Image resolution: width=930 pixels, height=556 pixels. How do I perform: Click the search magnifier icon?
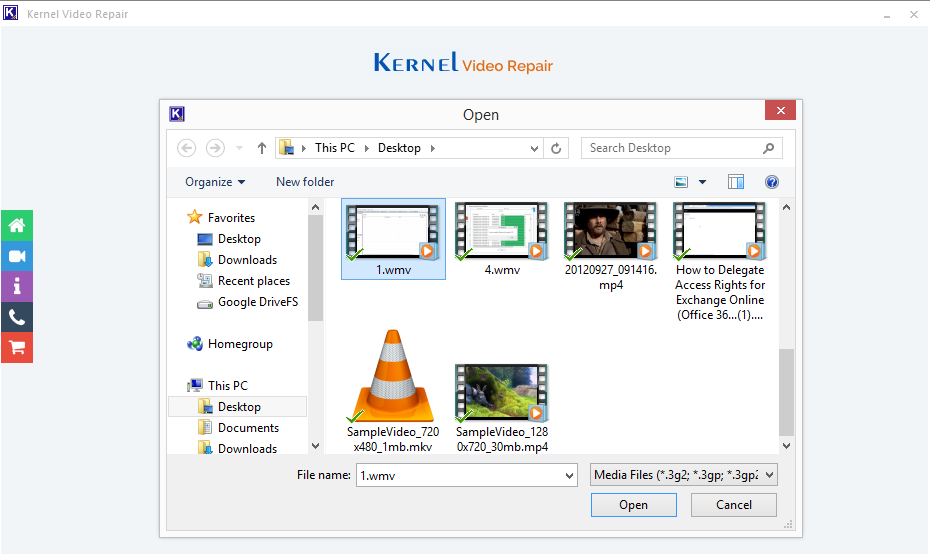pos(769,148)
